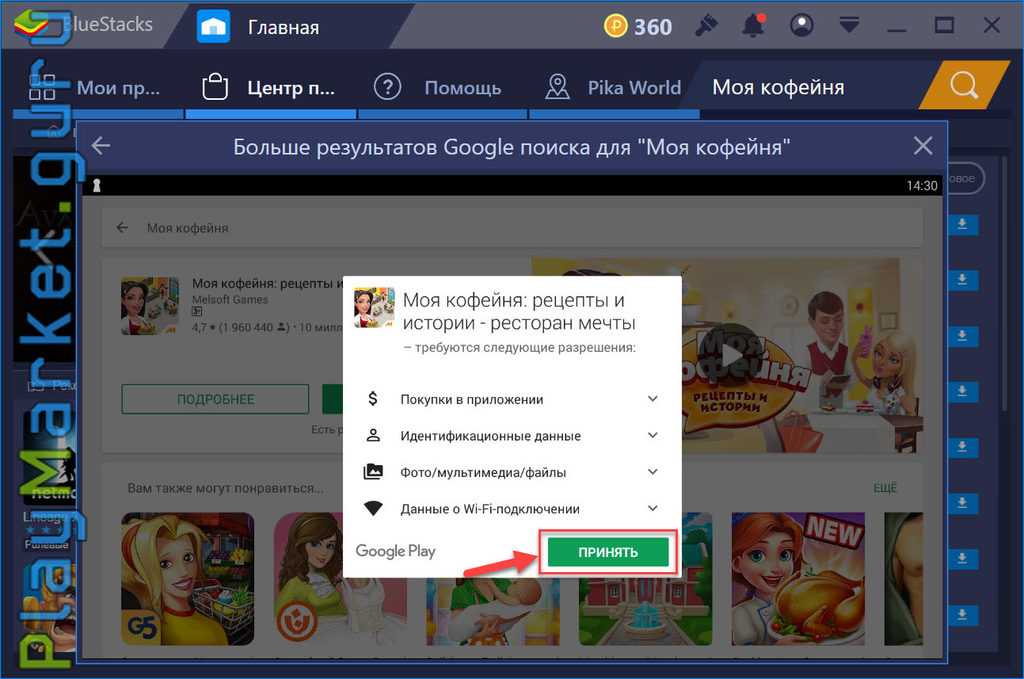Click the seventh download icon in right column

pyautogui.click(x=962, y=559)
